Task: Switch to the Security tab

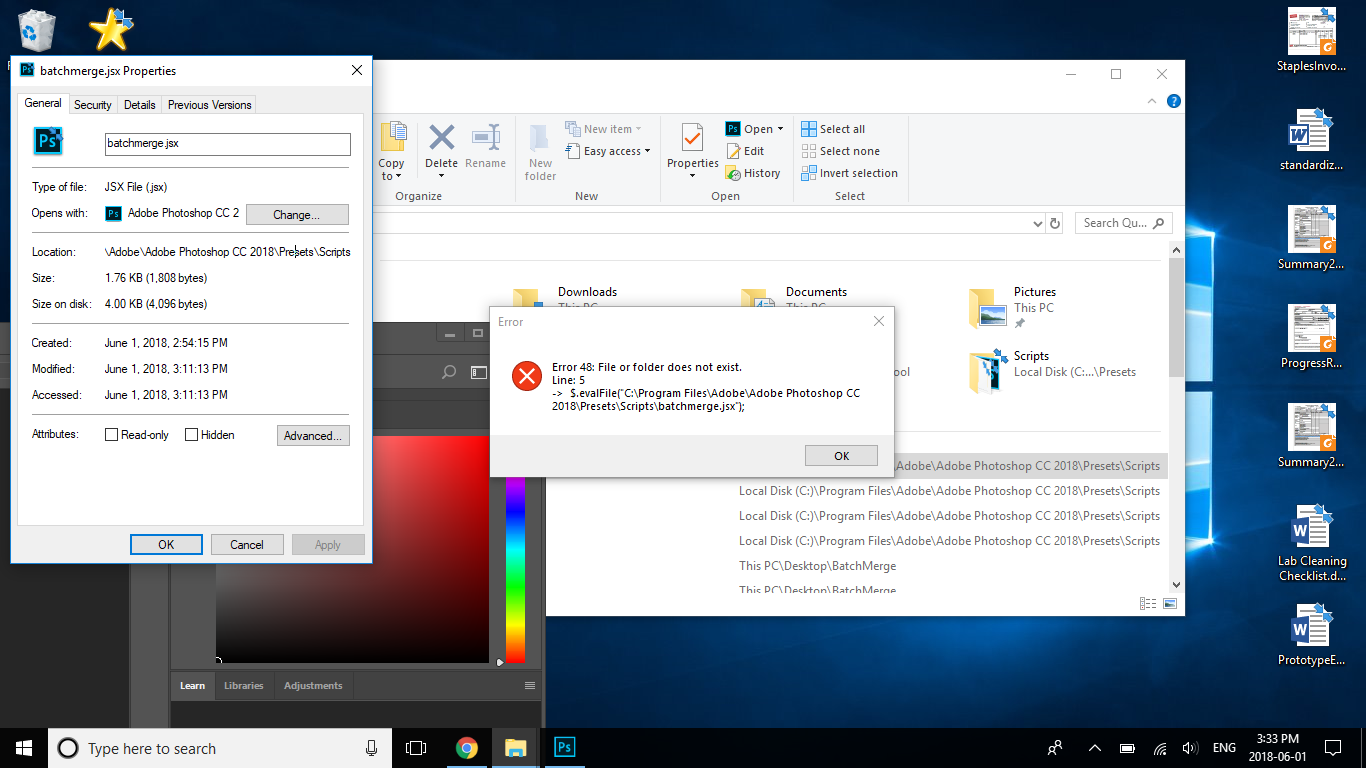Action: 93,105
